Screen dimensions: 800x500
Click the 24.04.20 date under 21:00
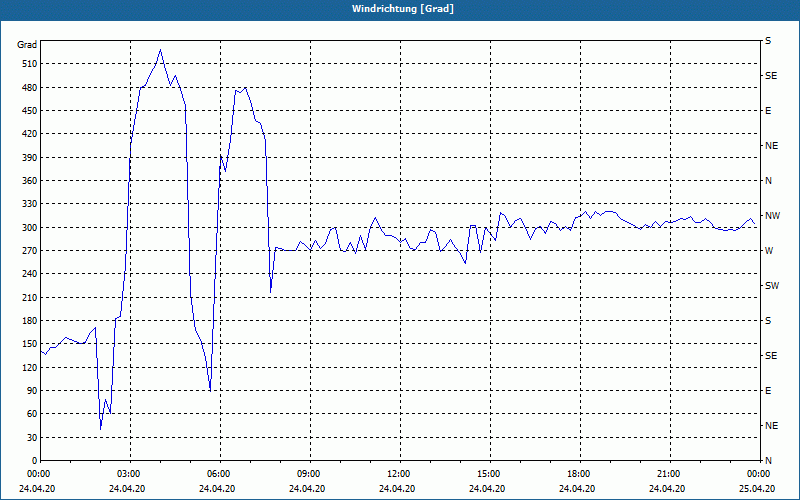tap(667, 488)
